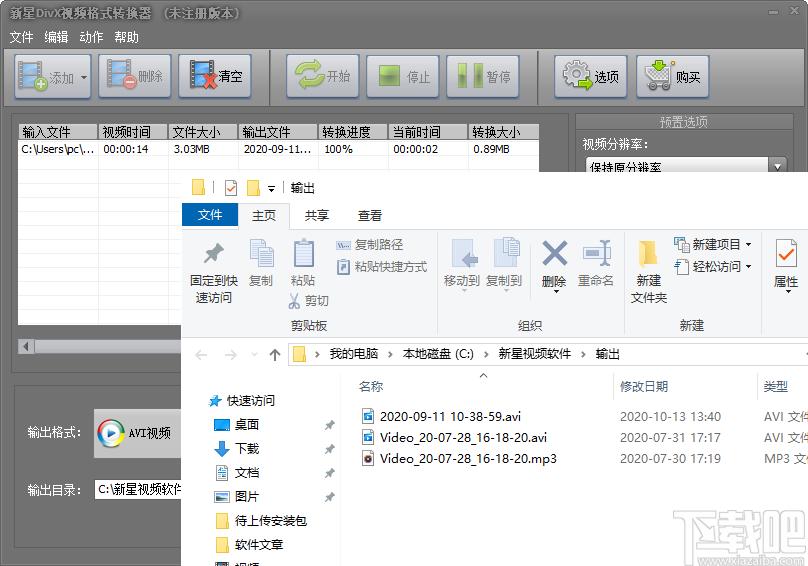Open the 轻松访问 dropdown
The width and height of the screenshot is (808, 566).
(713, 267)
